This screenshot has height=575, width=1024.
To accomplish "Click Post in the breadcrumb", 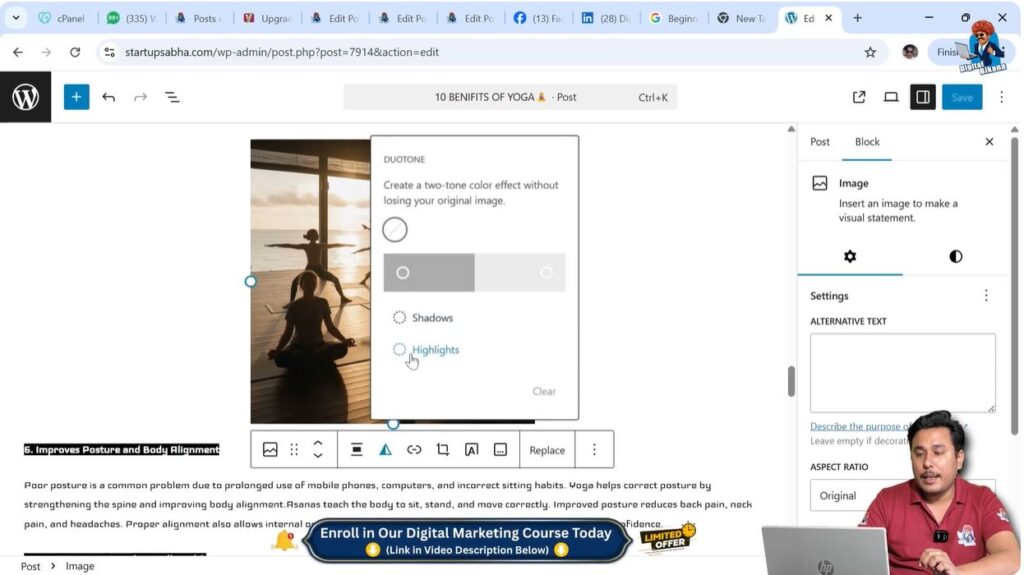I will pyautogui.click(x=30, y=567).
